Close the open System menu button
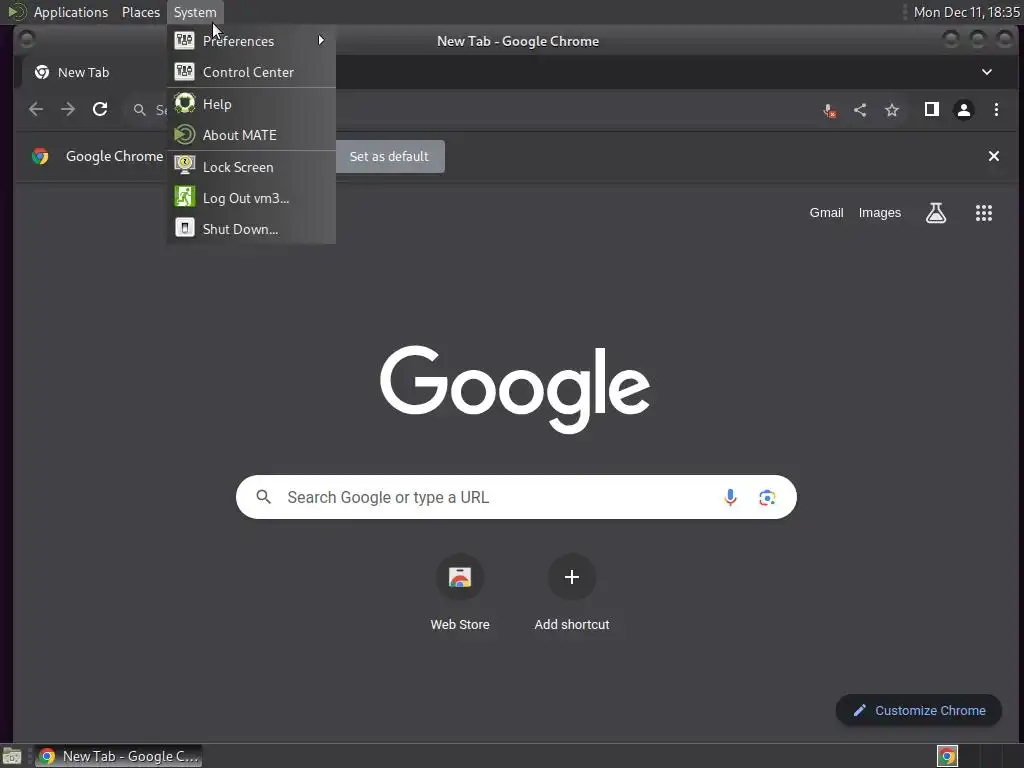 pyautogui.click(x=195, y=12)
